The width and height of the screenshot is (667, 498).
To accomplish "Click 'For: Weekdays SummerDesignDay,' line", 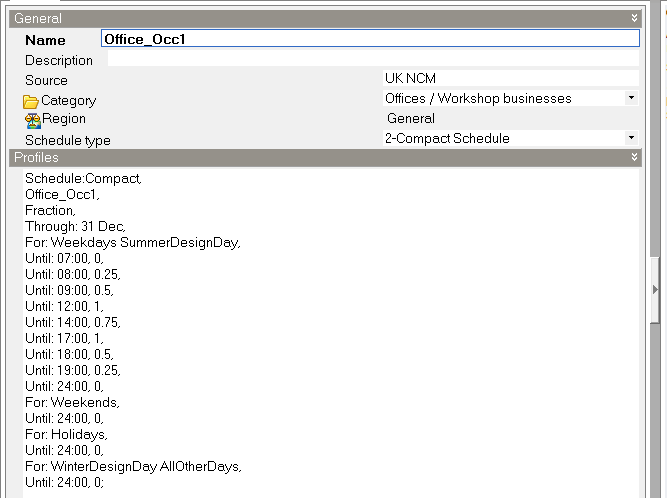I will (133, 242).
